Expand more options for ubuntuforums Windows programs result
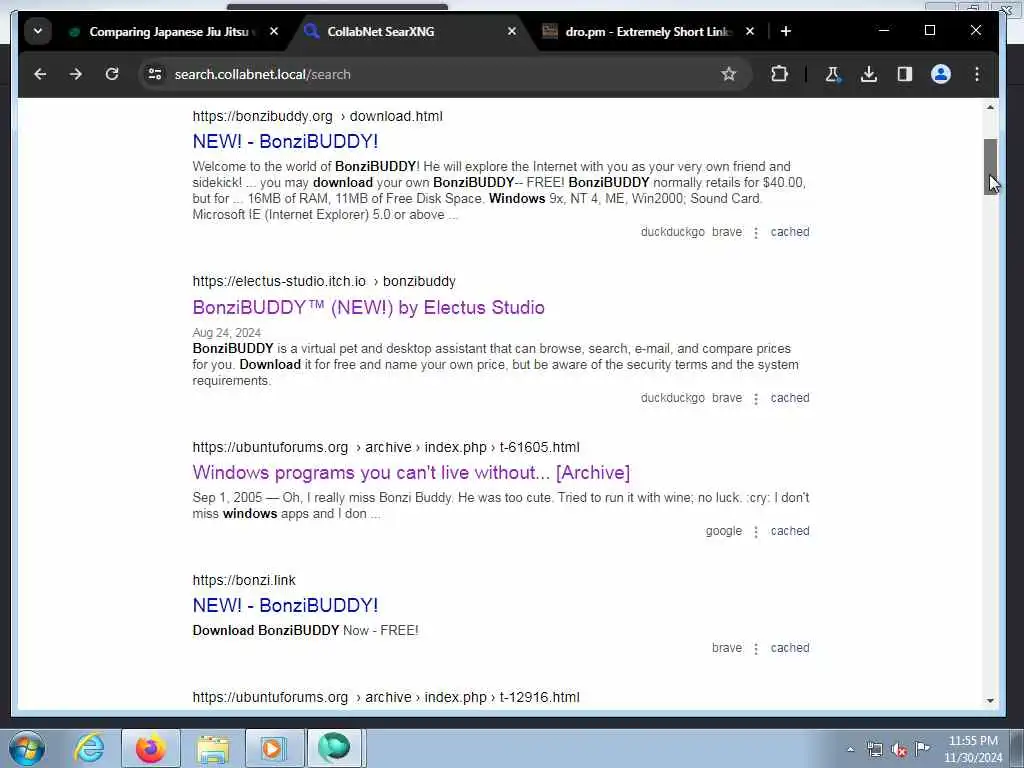The width and height of the screenshot is (1024, 768). [756, 532]
